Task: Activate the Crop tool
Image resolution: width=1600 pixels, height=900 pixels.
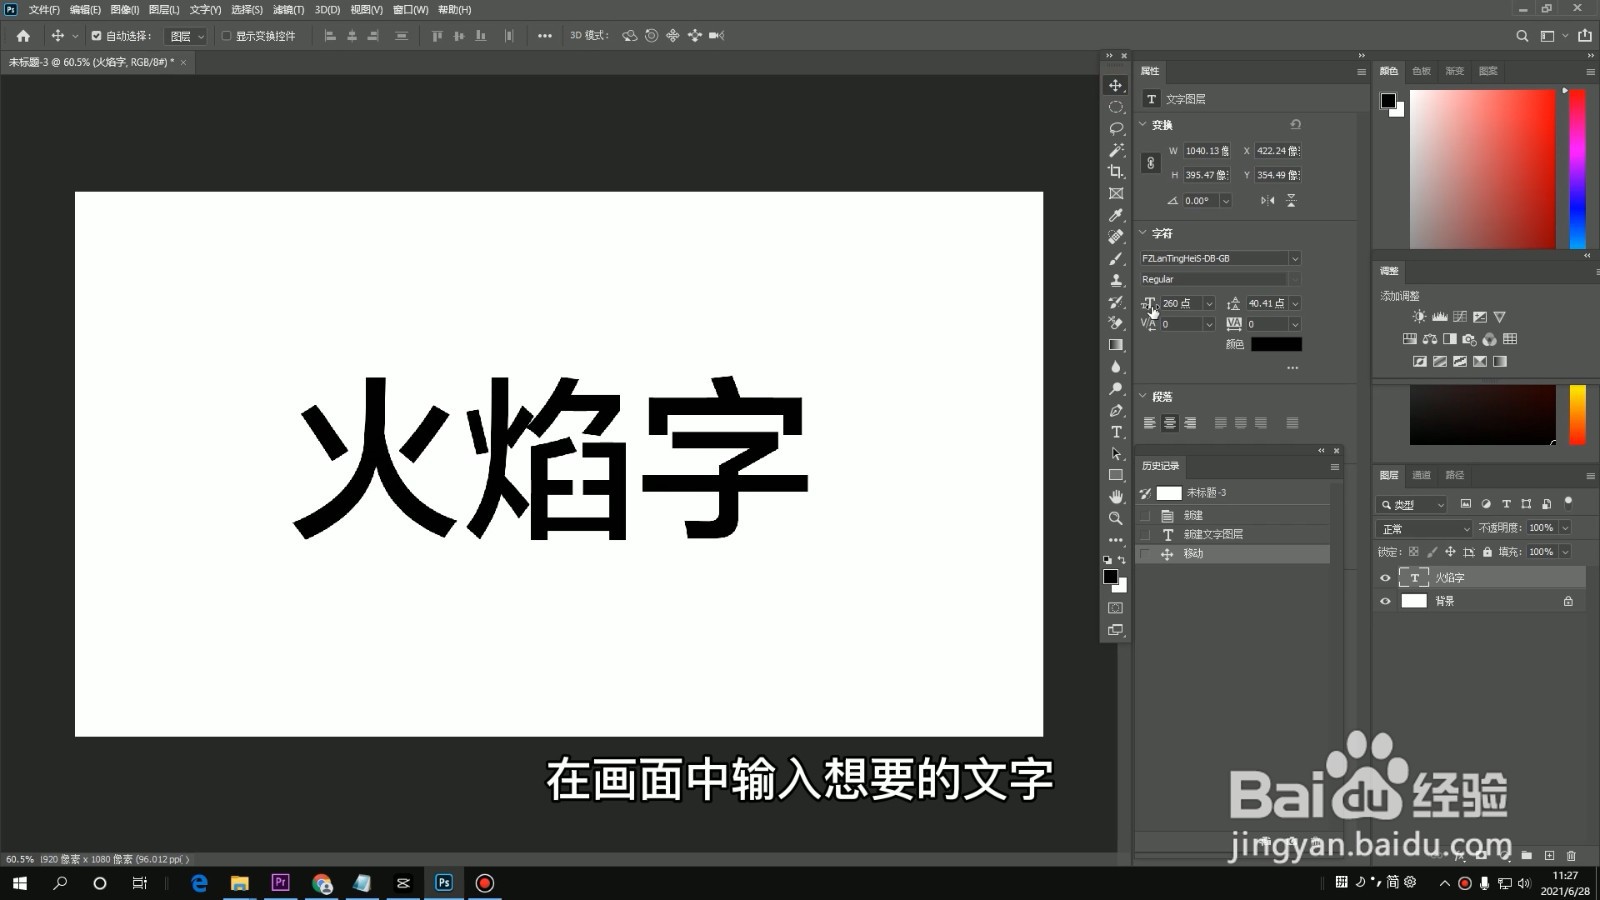Action: pyautogui.click(x=1115, y=171)
